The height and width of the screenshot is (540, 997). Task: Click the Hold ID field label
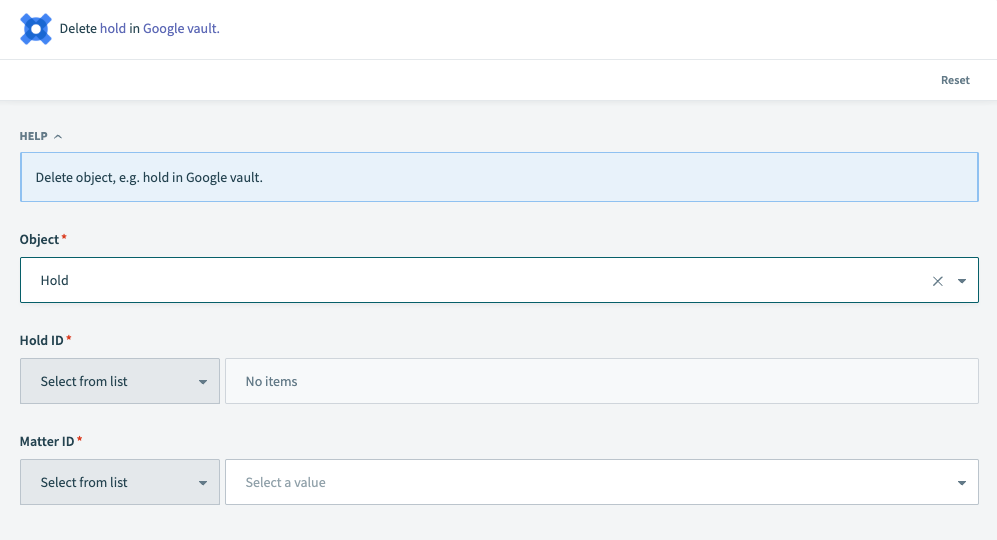pyautogui.click(x=42, y=341)
